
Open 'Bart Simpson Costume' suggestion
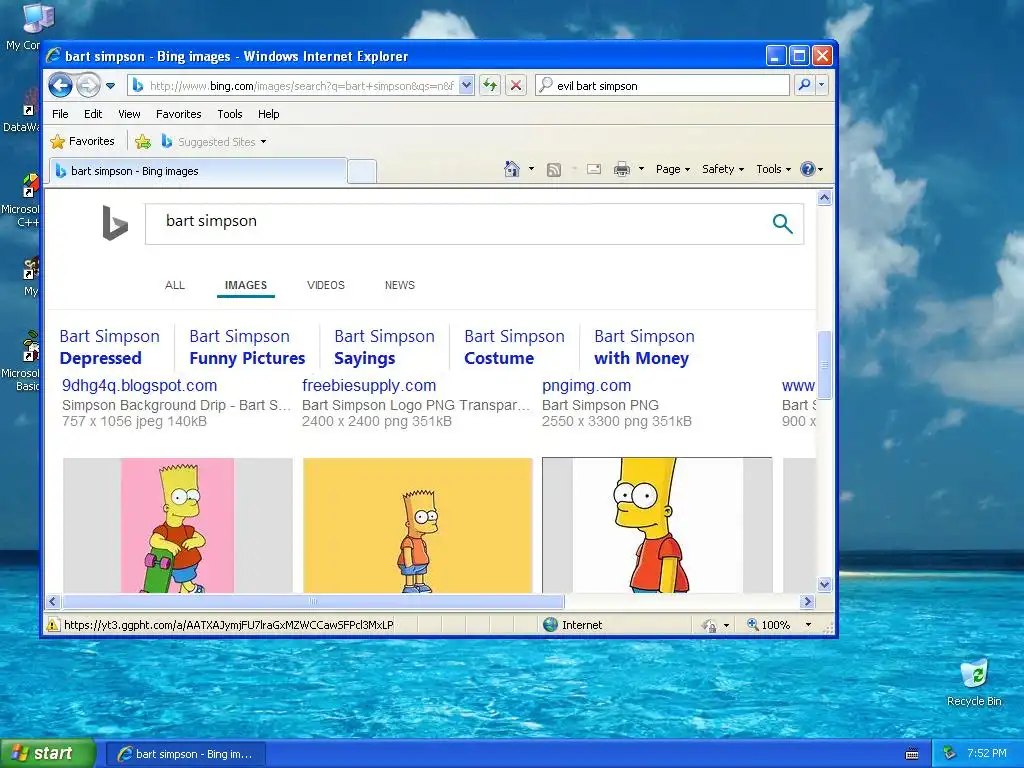coord(514,347)
